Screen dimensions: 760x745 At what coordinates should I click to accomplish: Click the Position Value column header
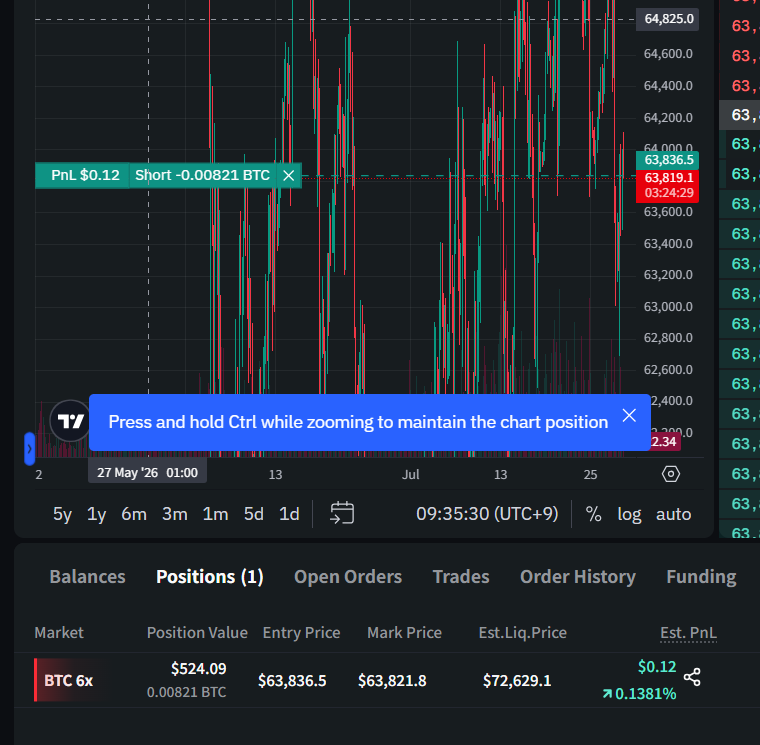click(x=197, y=633)
